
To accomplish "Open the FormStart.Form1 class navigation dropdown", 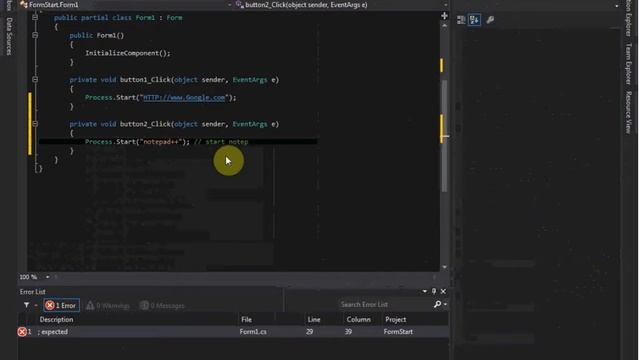I will tap(229, 5).
